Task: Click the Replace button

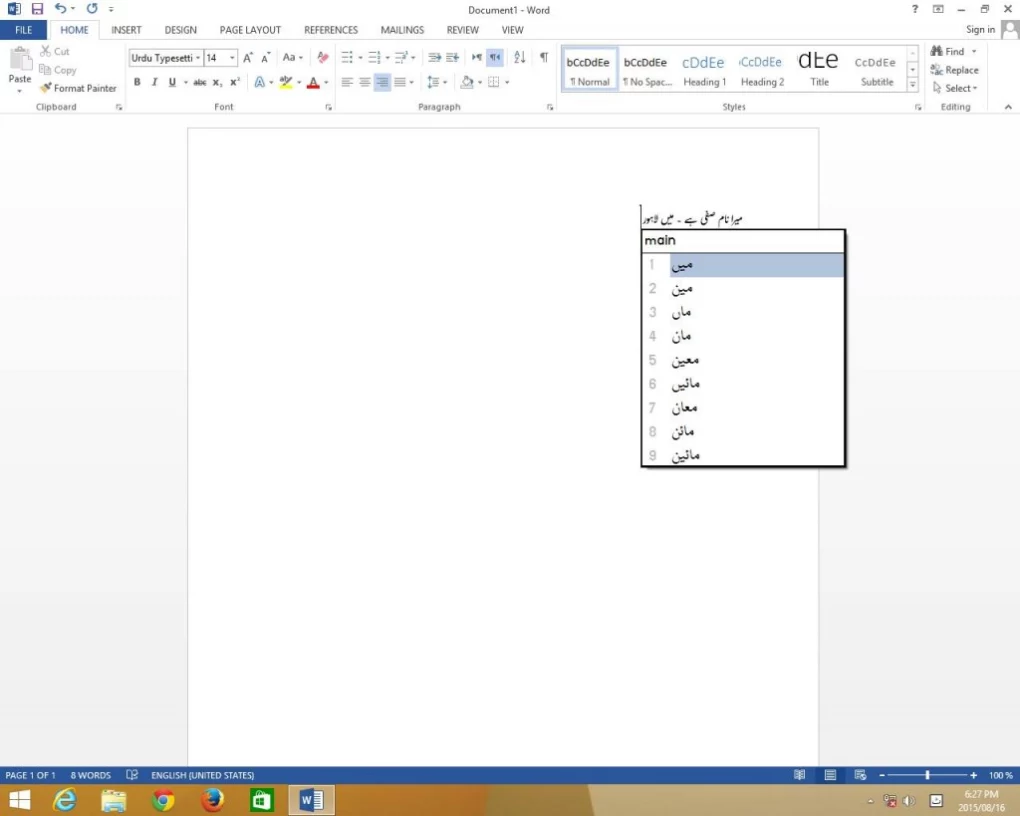Action: (954, 70)
